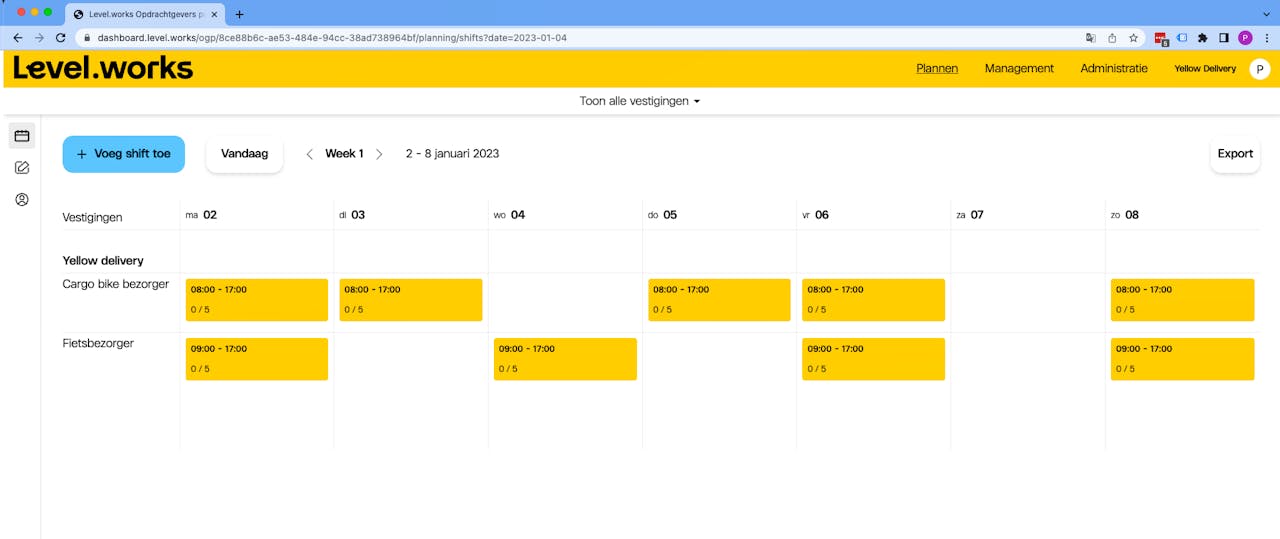This screenshot has height=539, width=1280.
Task: Go to previous week arrow
Action: [x=310, y=154]
